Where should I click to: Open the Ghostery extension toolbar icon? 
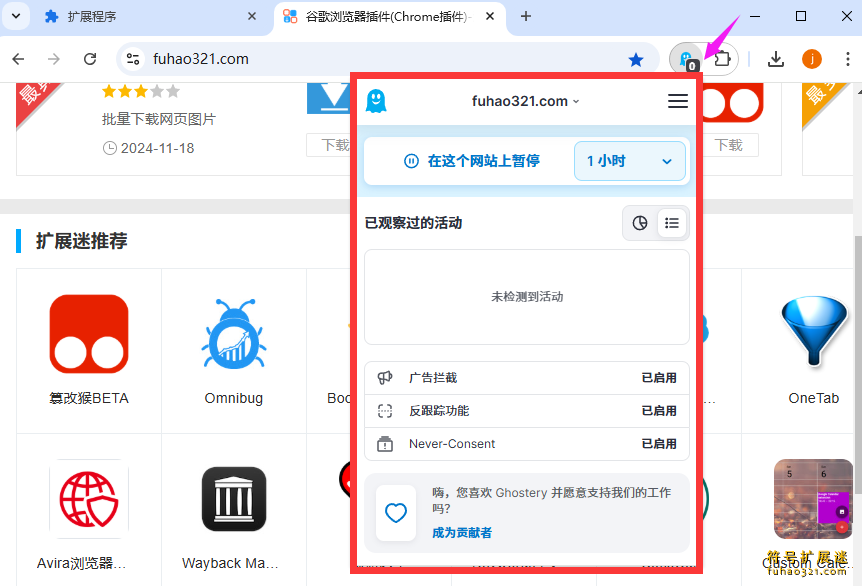pyautogui.click(x=686, y=59)
